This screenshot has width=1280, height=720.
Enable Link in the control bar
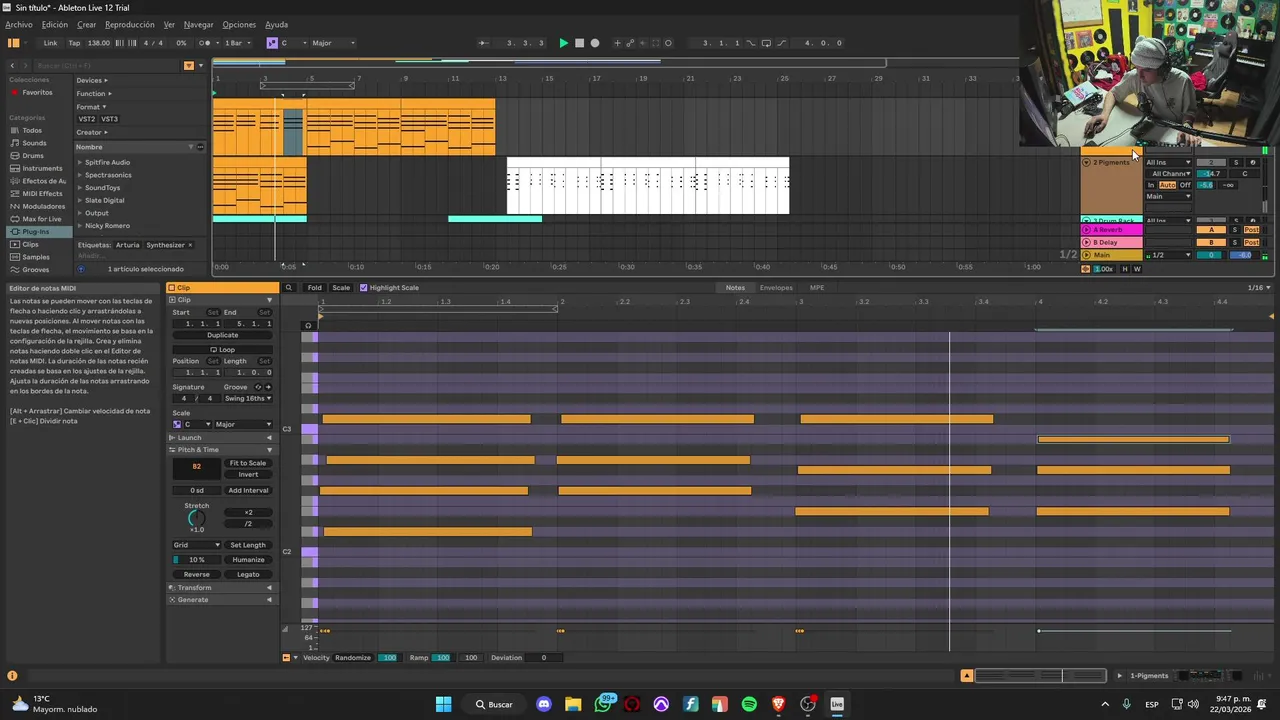tap(50, 43)
